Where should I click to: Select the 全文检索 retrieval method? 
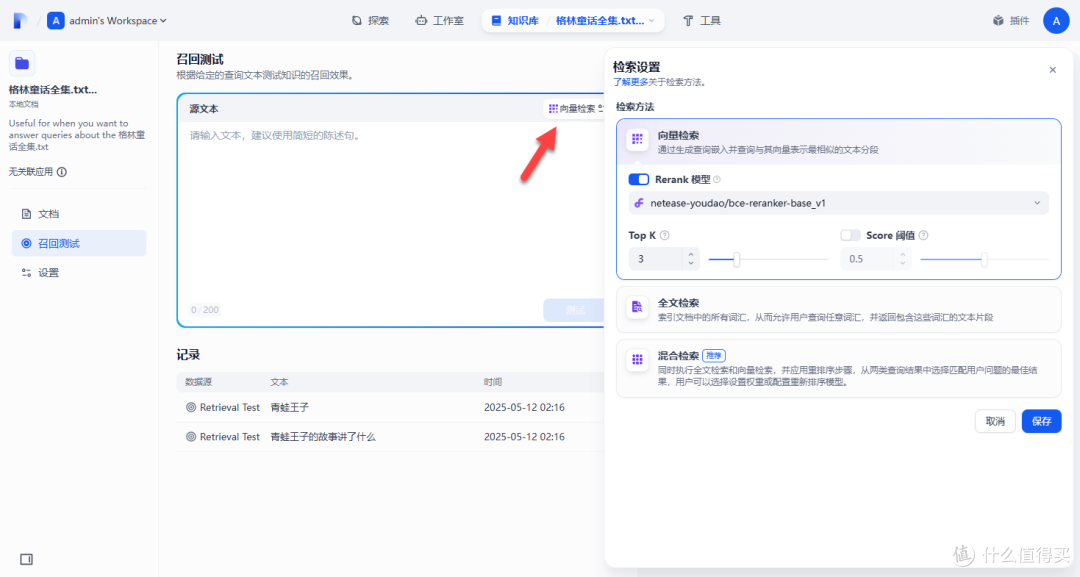[838, 310]
